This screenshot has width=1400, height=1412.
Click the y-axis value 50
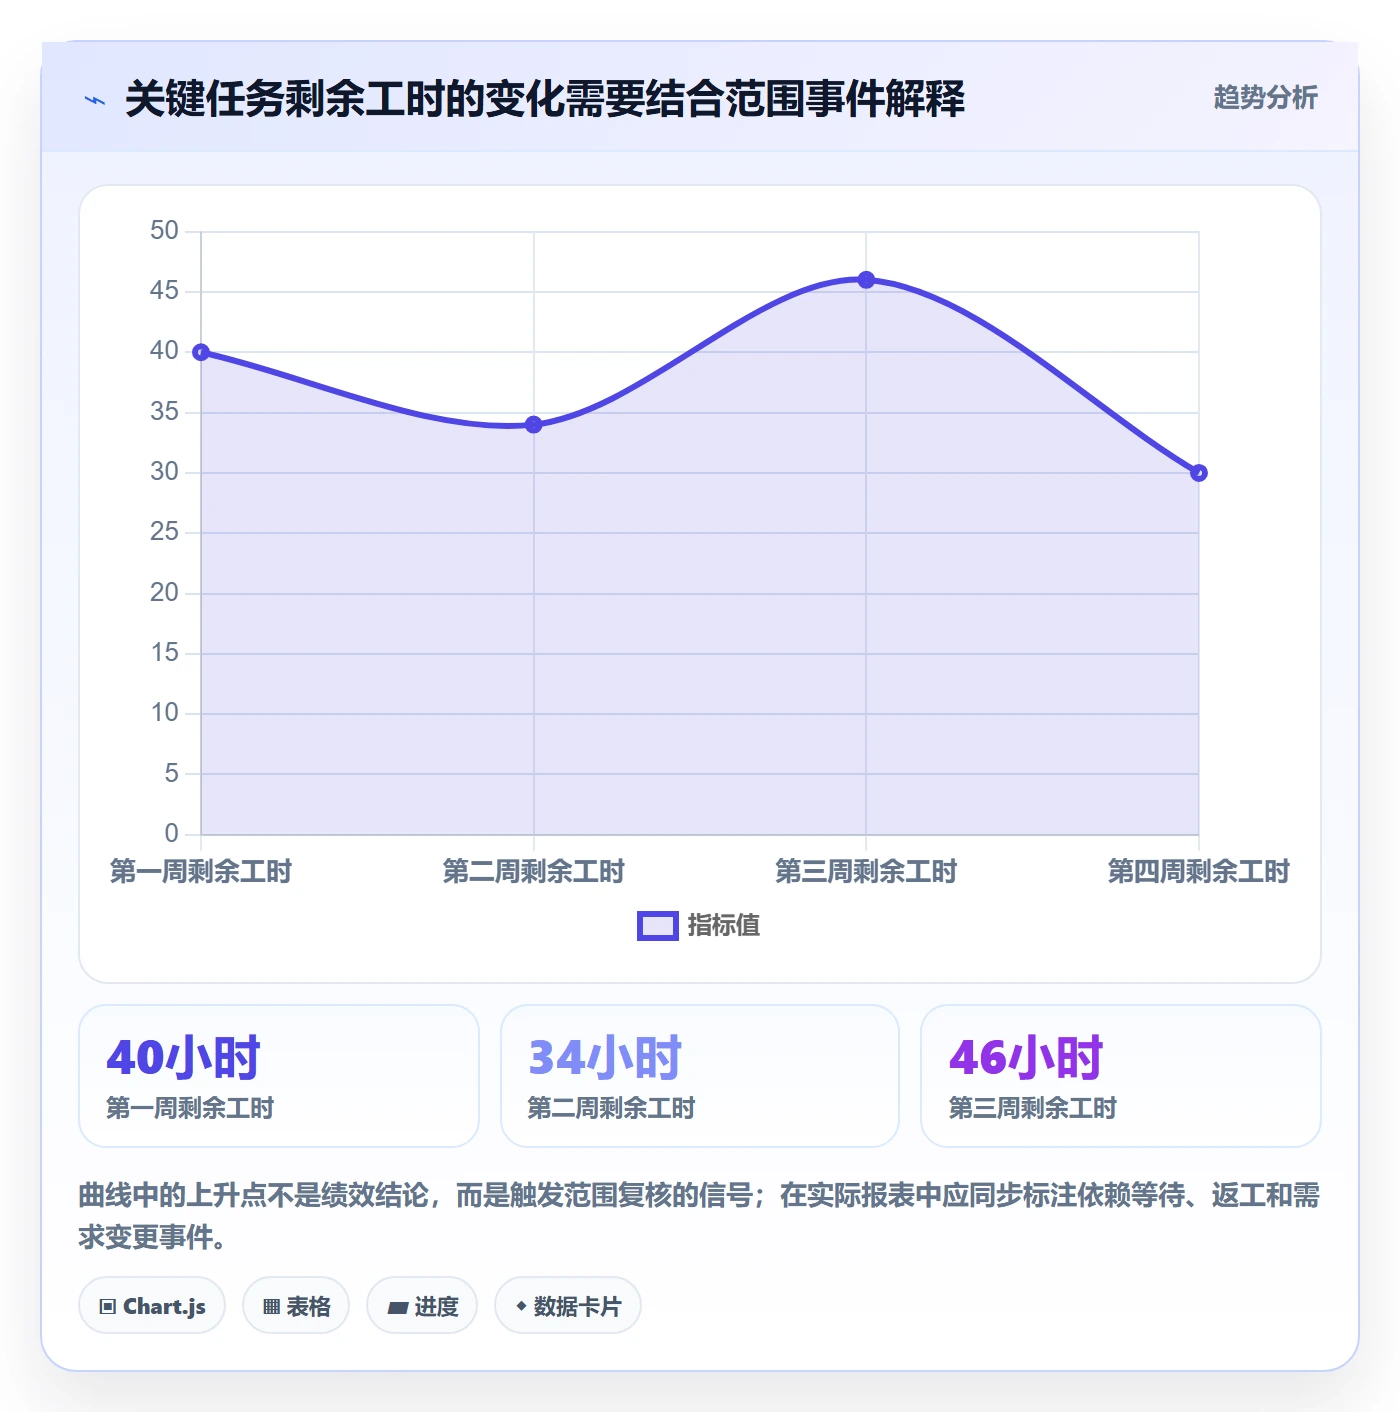164,231
